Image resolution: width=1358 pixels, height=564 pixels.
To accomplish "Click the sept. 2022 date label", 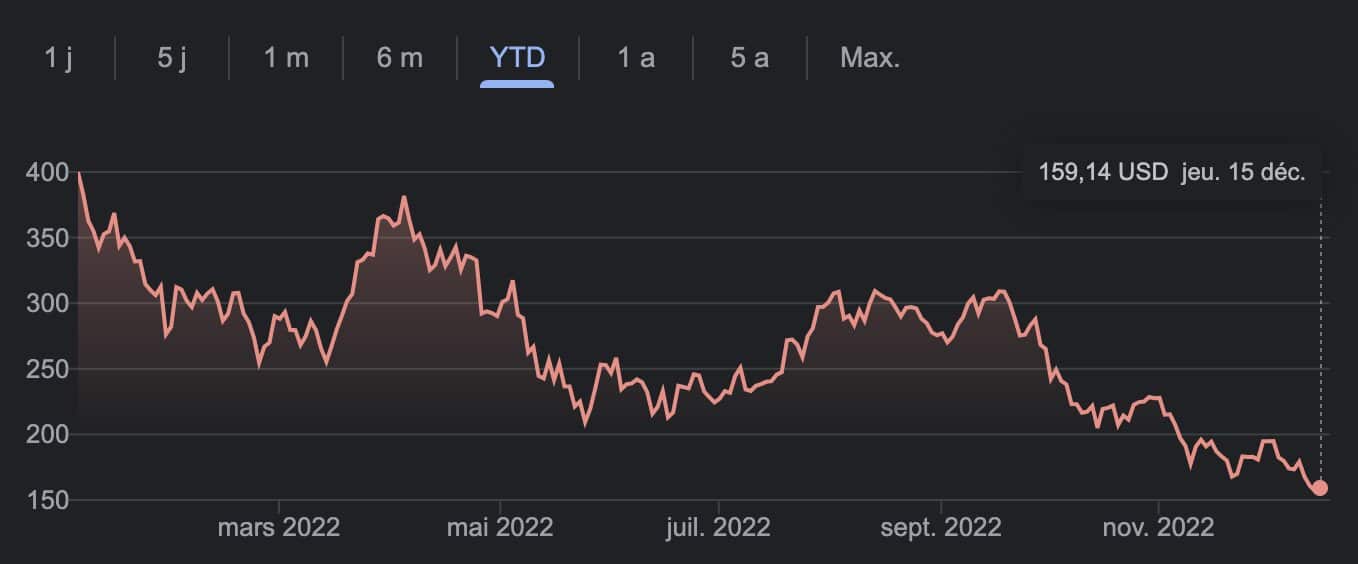I will point(941,527).
